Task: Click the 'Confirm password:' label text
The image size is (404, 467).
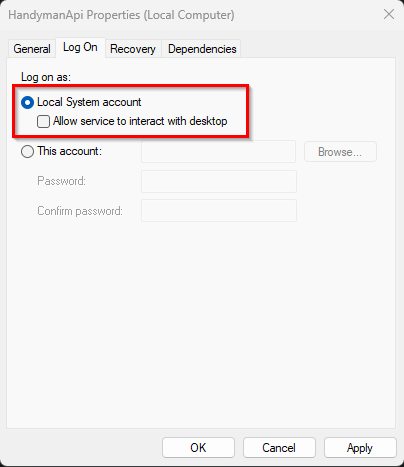Action: tap(80, 211)
